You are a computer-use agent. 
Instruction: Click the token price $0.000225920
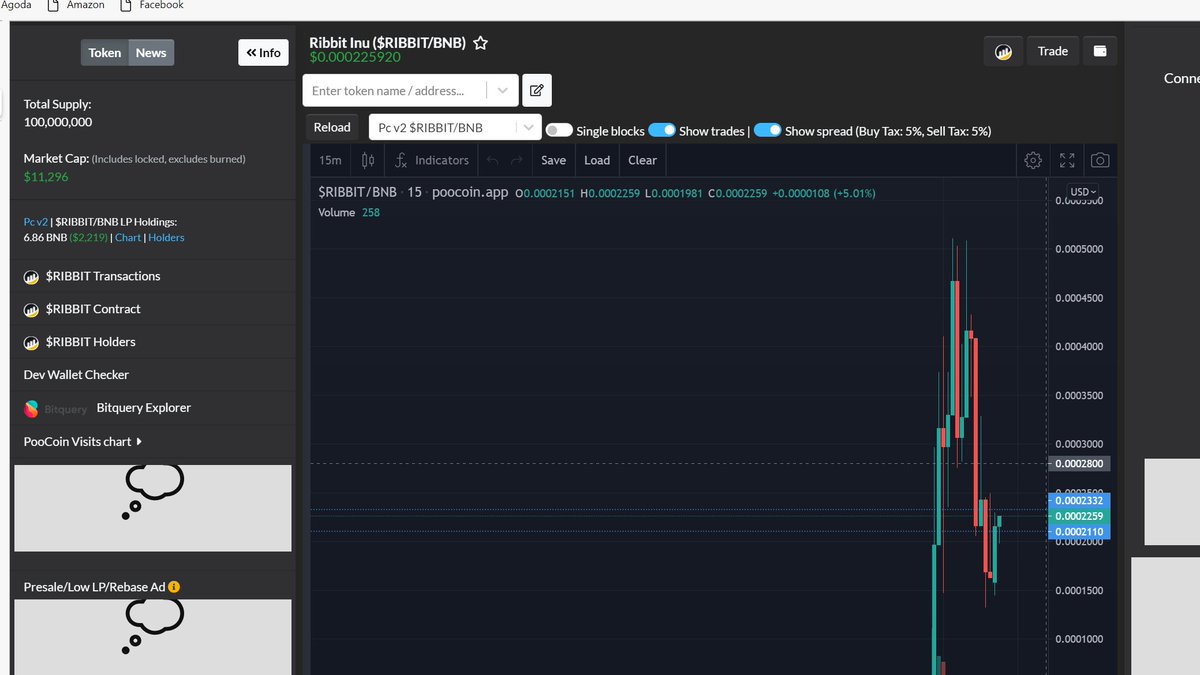coord(357,58)
